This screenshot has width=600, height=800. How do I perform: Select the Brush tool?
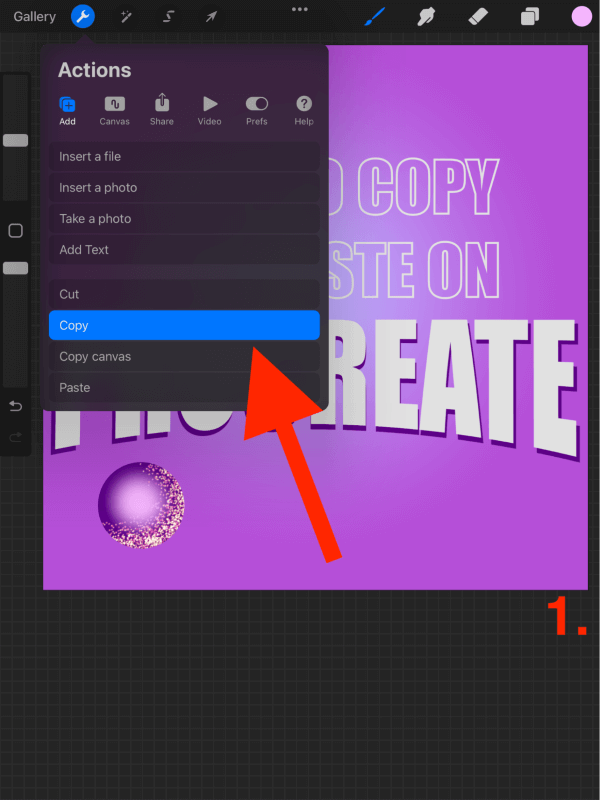point(375,16)
